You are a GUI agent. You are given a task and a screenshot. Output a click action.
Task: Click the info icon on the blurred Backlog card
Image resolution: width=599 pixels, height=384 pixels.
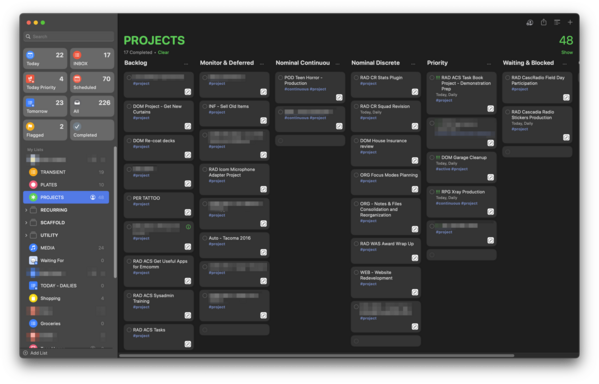188,227
